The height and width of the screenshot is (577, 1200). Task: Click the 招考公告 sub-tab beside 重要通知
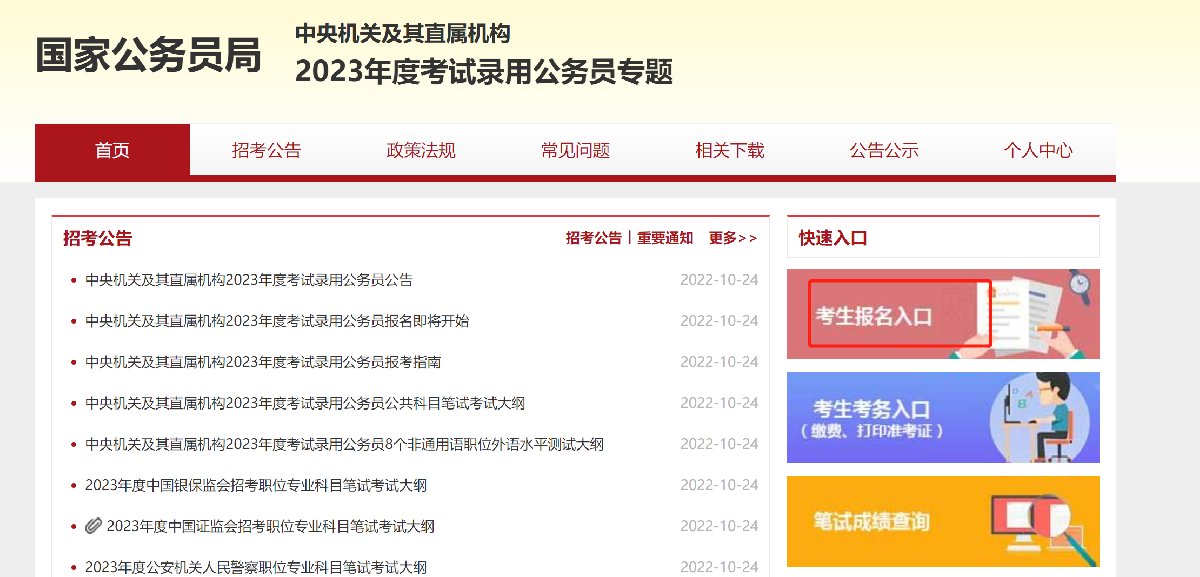(x=593, y=238)
